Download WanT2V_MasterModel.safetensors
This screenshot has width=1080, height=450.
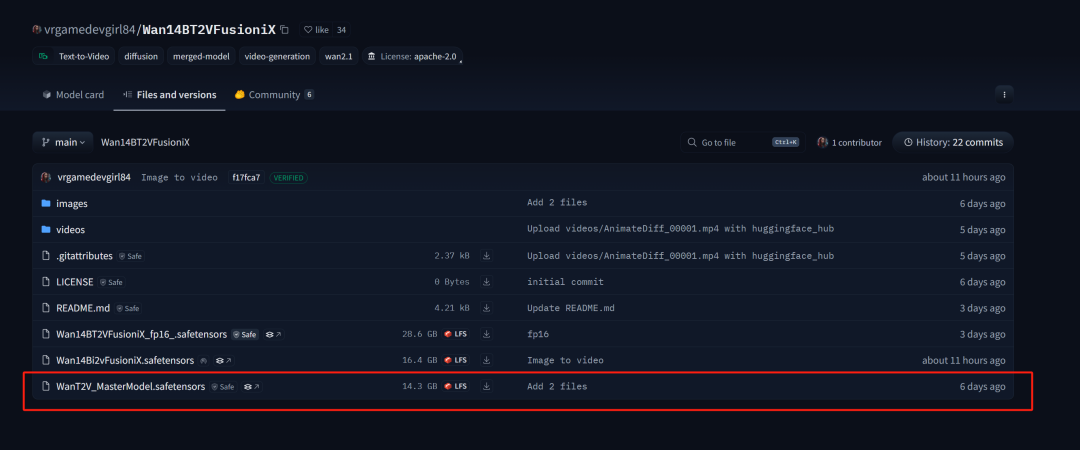coord(486,387)
